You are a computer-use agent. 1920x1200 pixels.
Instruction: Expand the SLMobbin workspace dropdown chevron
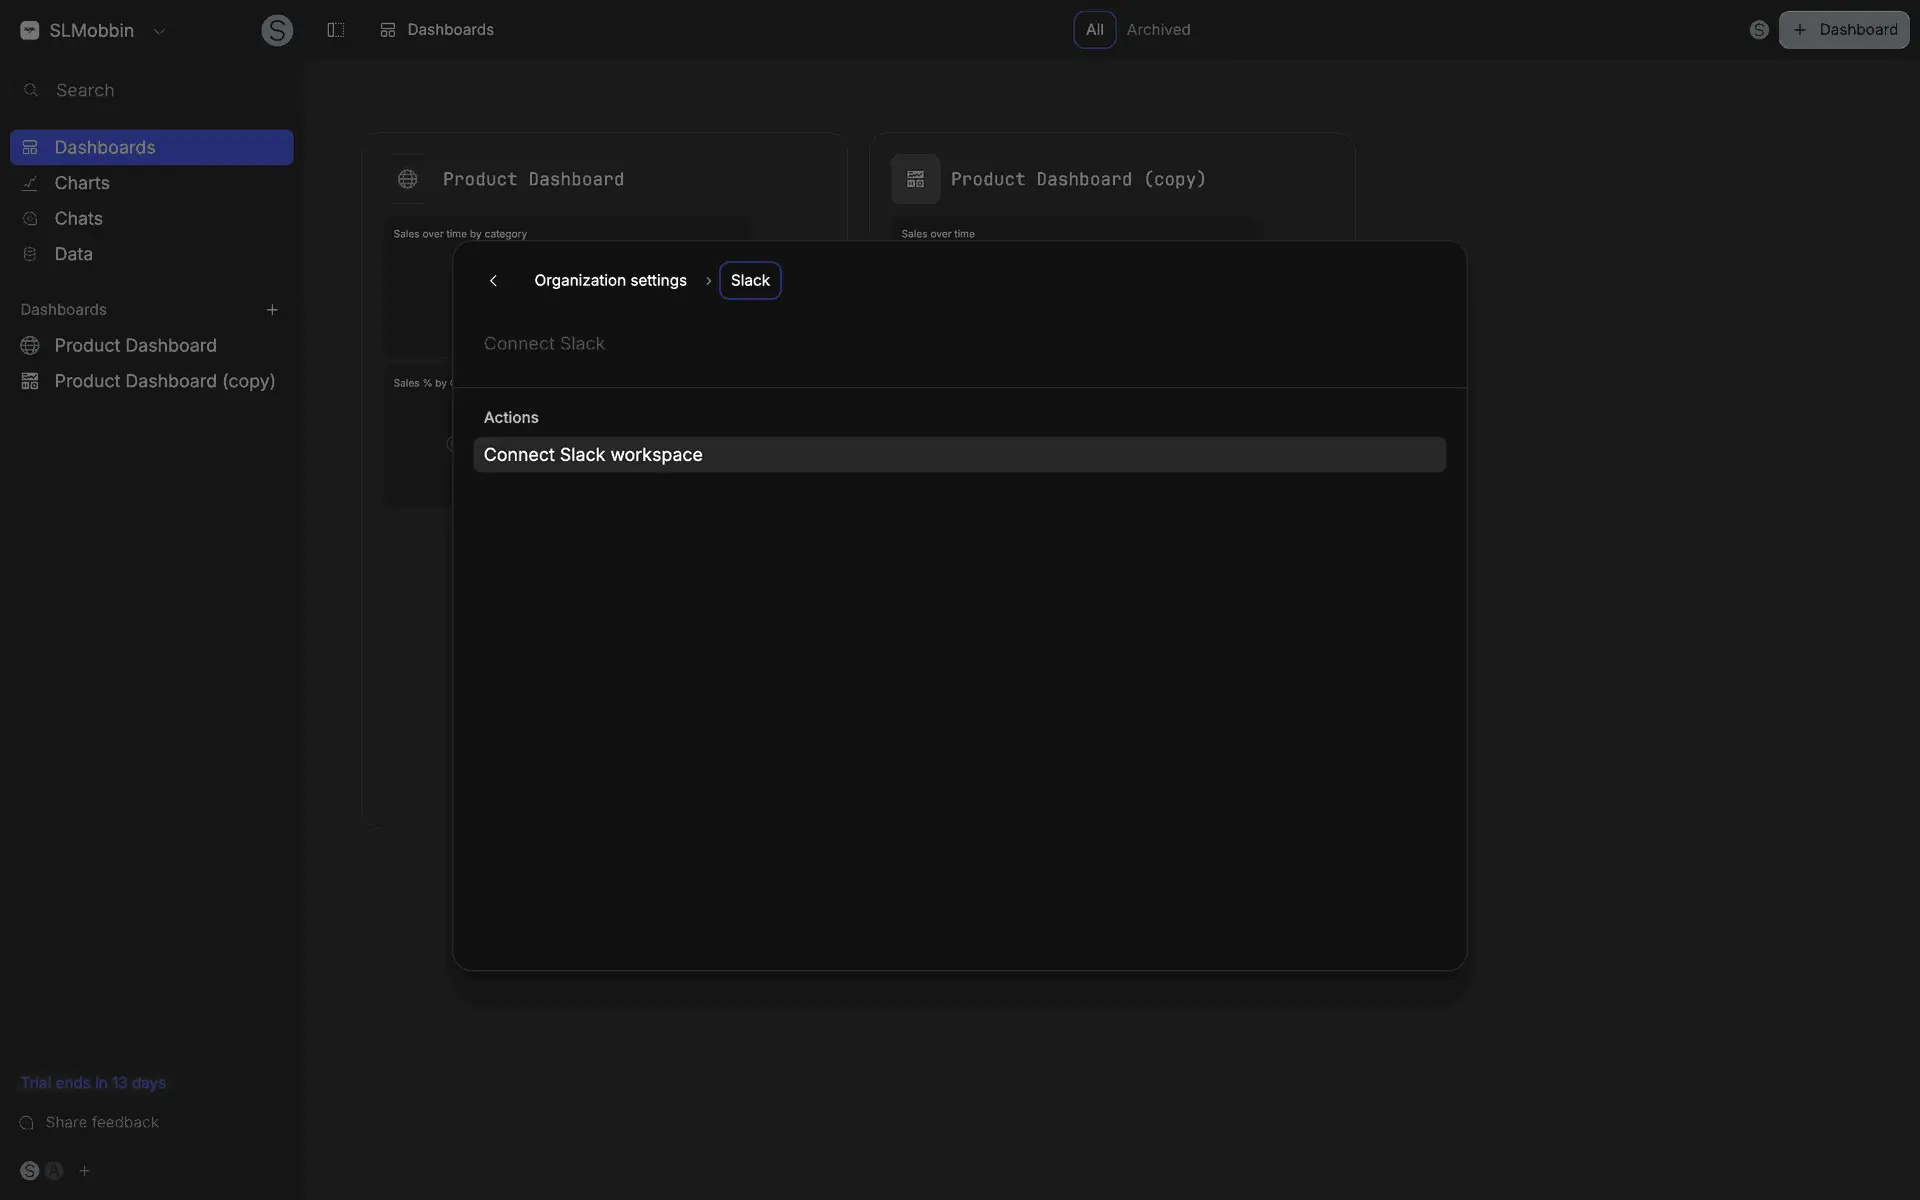pyautogui.click(x=159, y=31)
